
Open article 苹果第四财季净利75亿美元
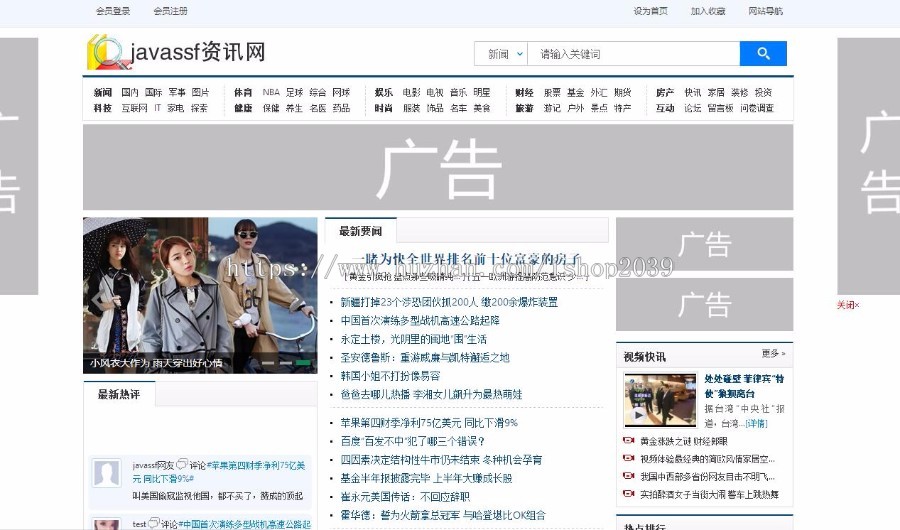tap(429, 423)
